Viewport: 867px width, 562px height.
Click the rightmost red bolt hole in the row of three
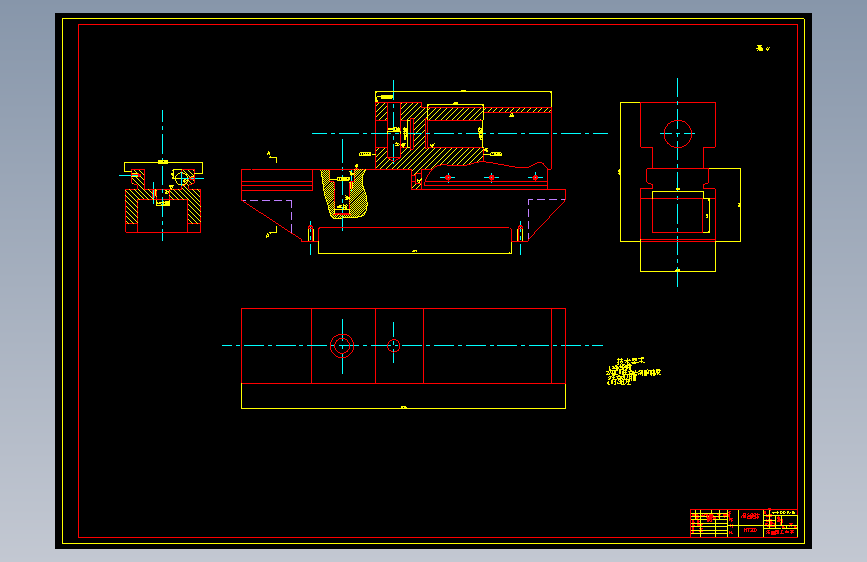click(535, 178)
